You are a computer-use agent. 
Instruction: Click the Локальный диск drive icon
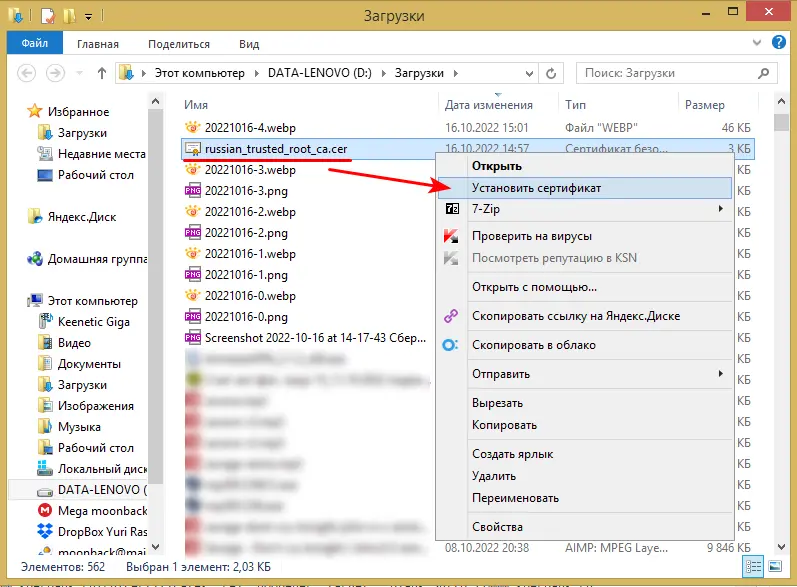[x=45, y=468]
